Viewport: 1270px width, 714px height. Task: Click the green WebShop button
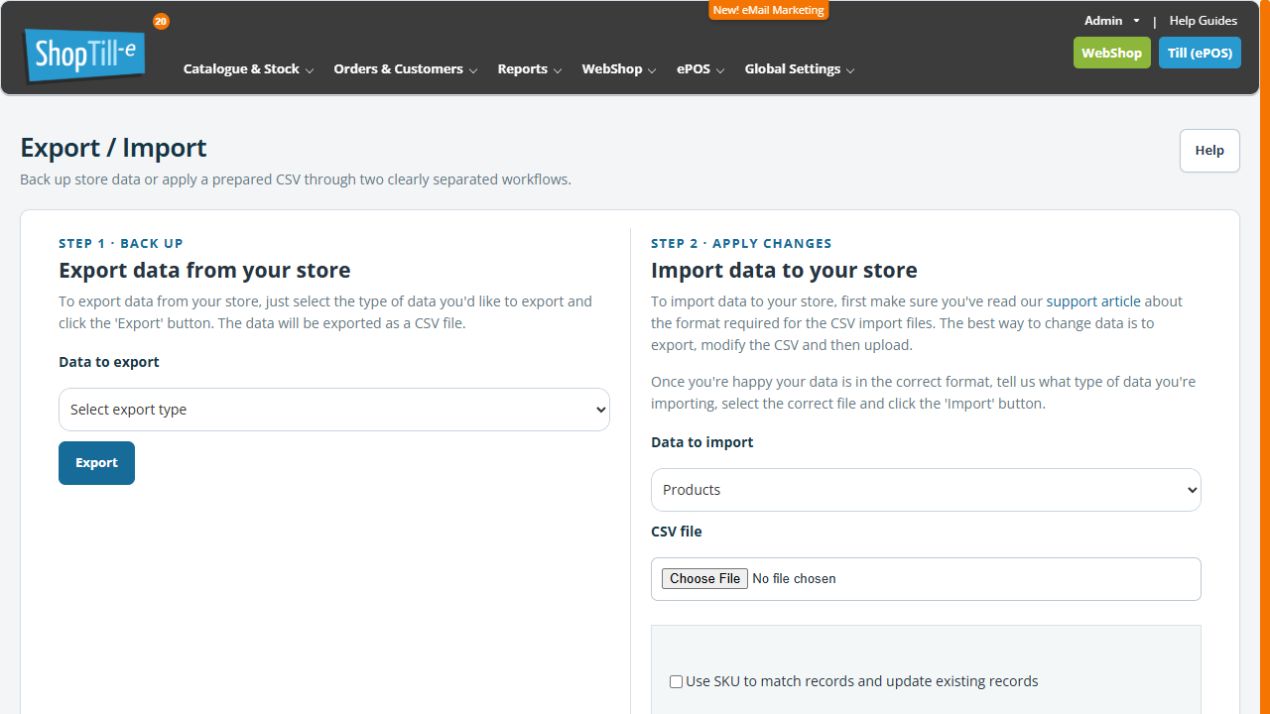coord(1112,53)
